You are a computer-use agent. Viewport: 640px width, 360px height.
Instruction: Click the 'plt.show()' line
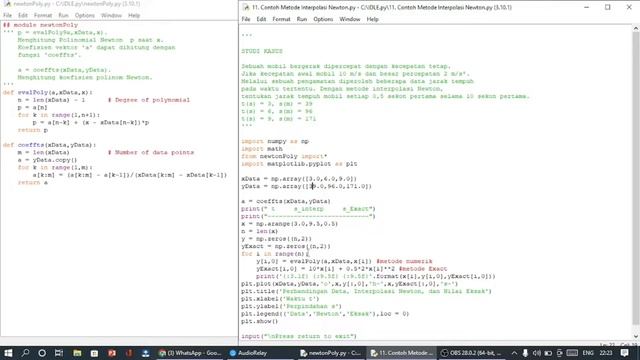pos(260,321)
